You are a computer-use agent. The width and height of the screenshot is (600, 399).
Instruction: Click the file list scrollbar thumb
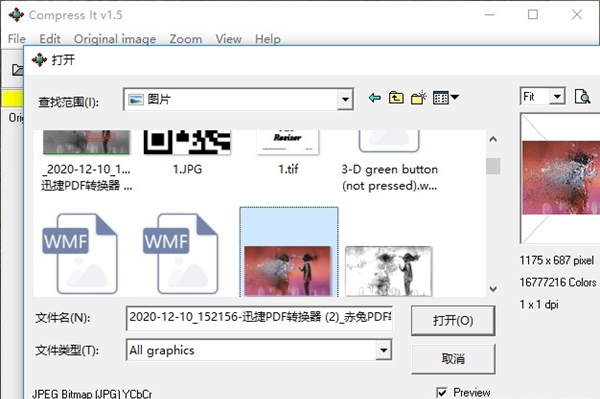pos(493,166)
